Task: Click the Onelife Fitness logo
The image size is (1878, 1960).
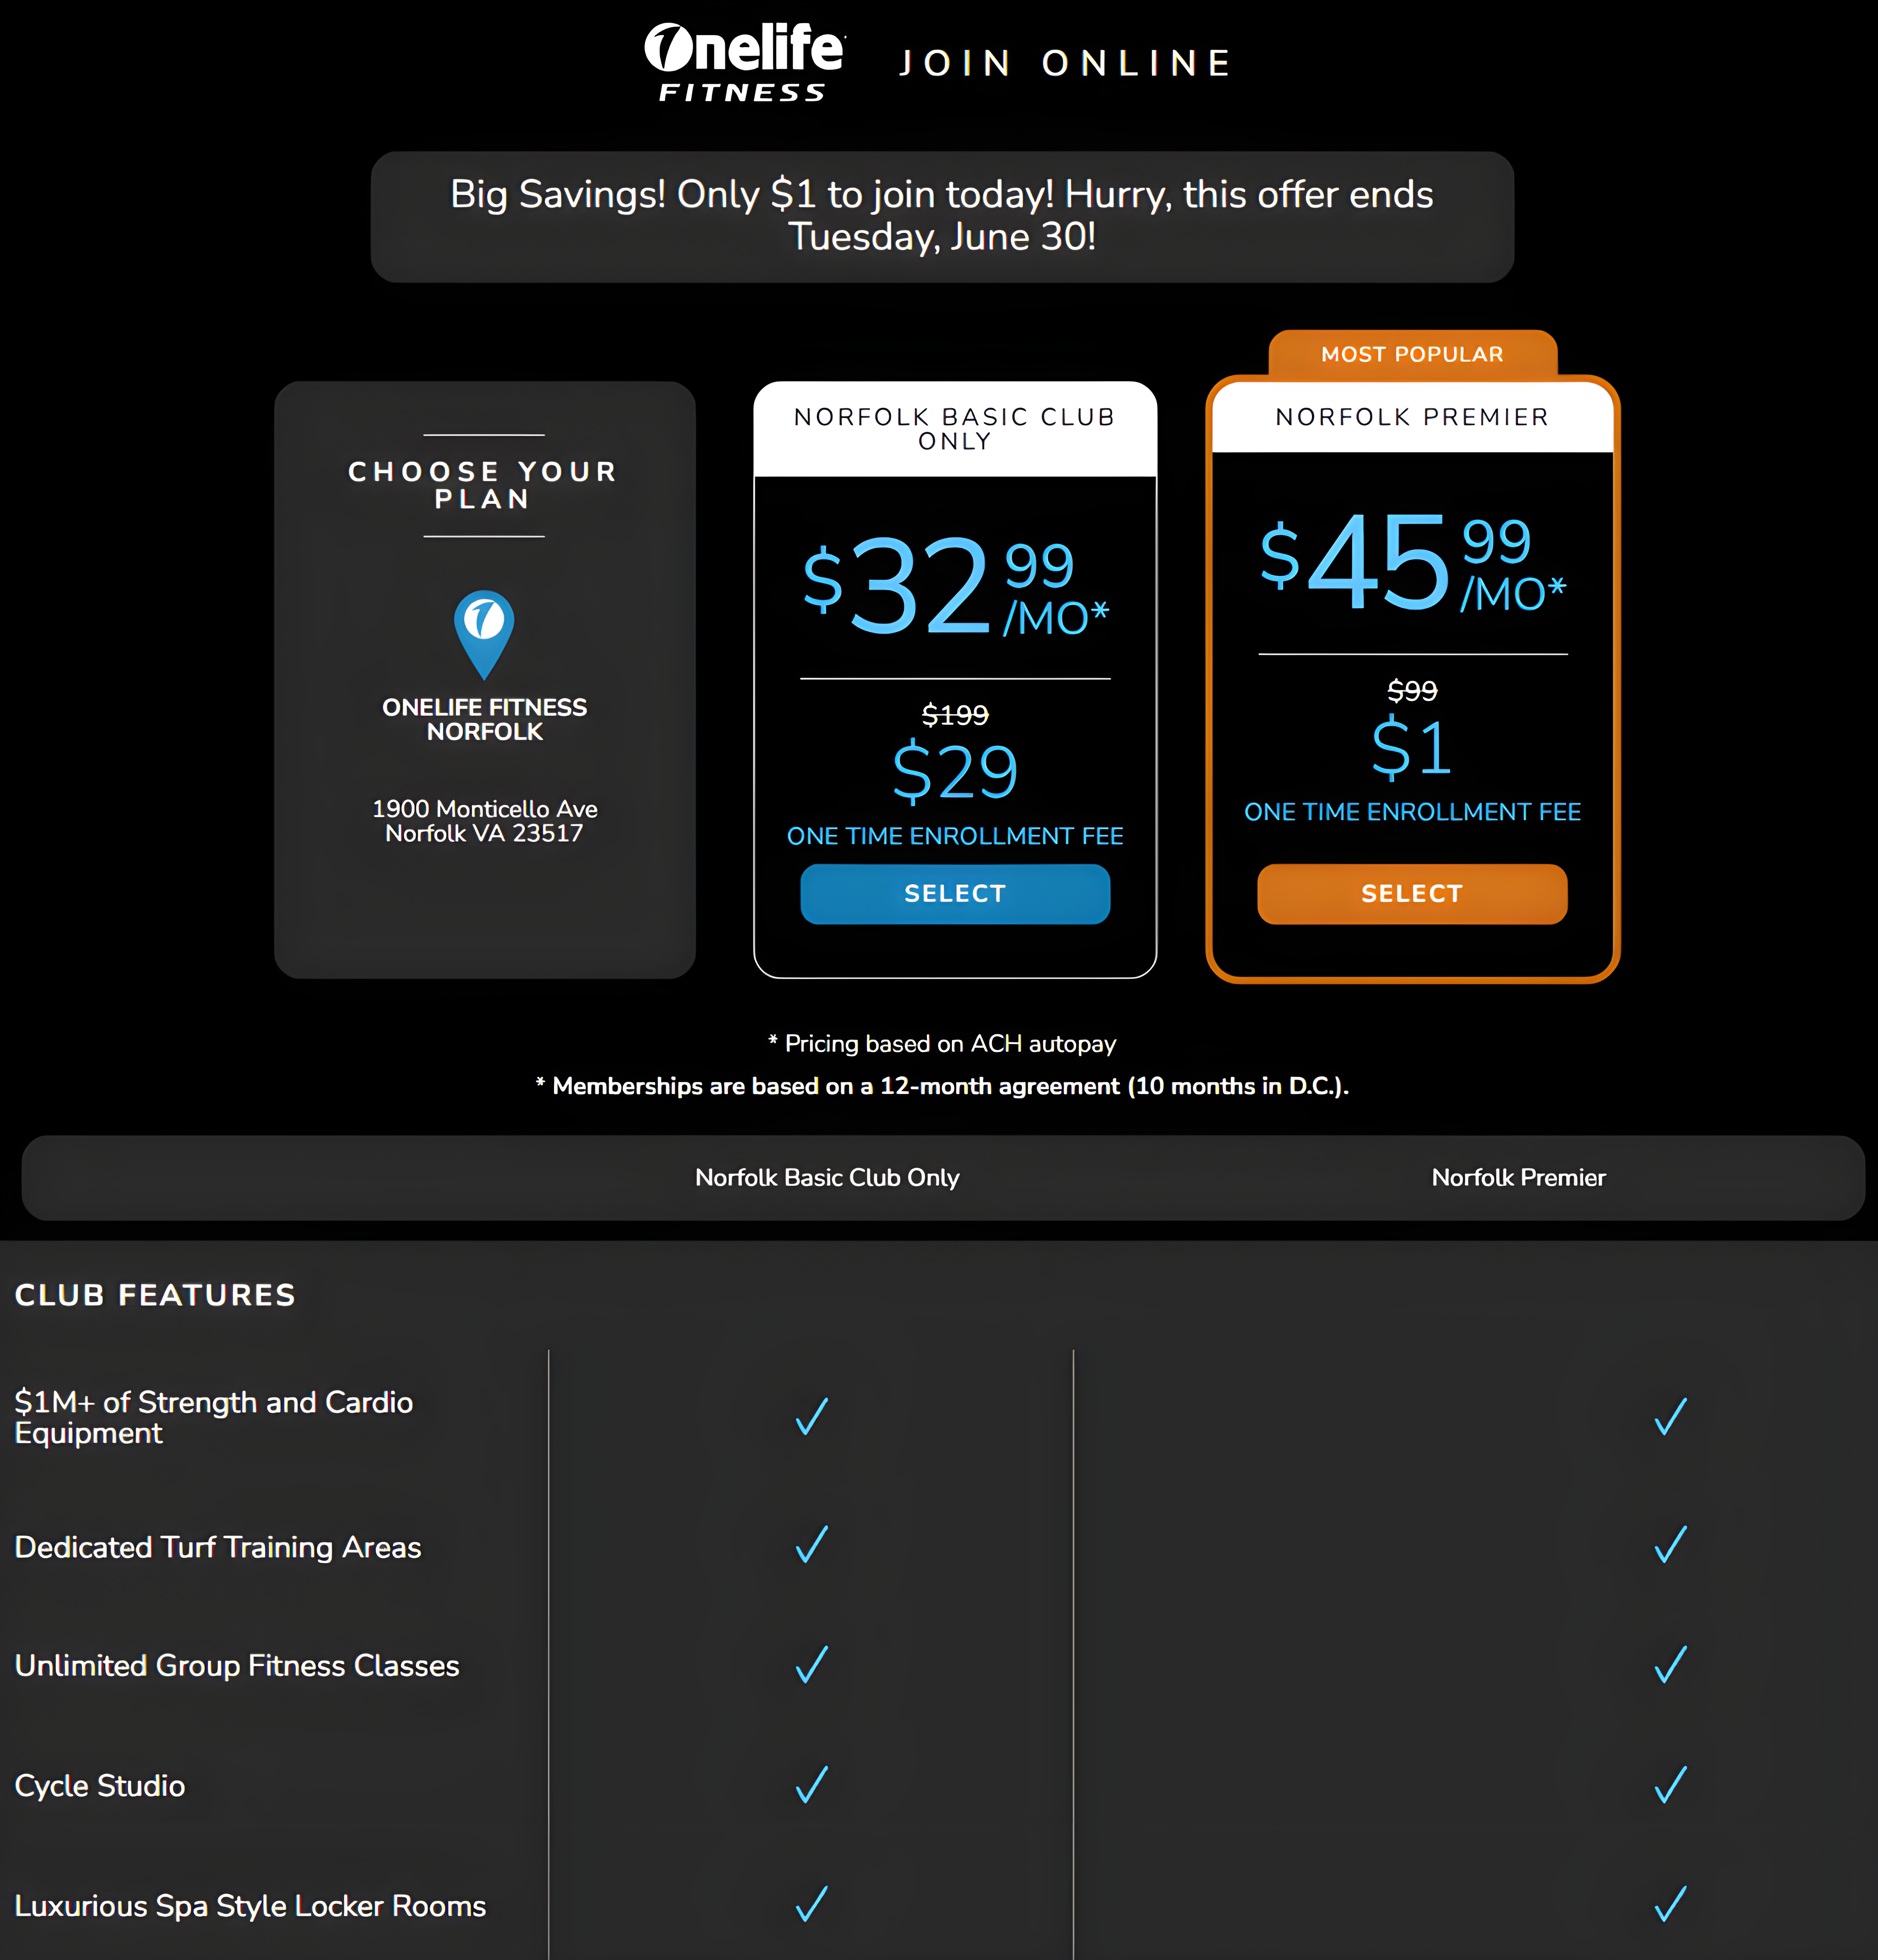Action: tap(744, 62)
